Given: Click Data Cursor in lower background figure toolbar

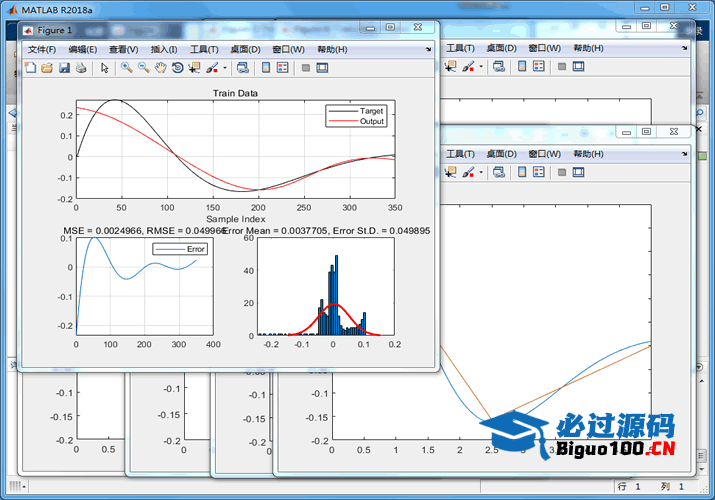Looking at the screenshot, I should tap(451, 172).
